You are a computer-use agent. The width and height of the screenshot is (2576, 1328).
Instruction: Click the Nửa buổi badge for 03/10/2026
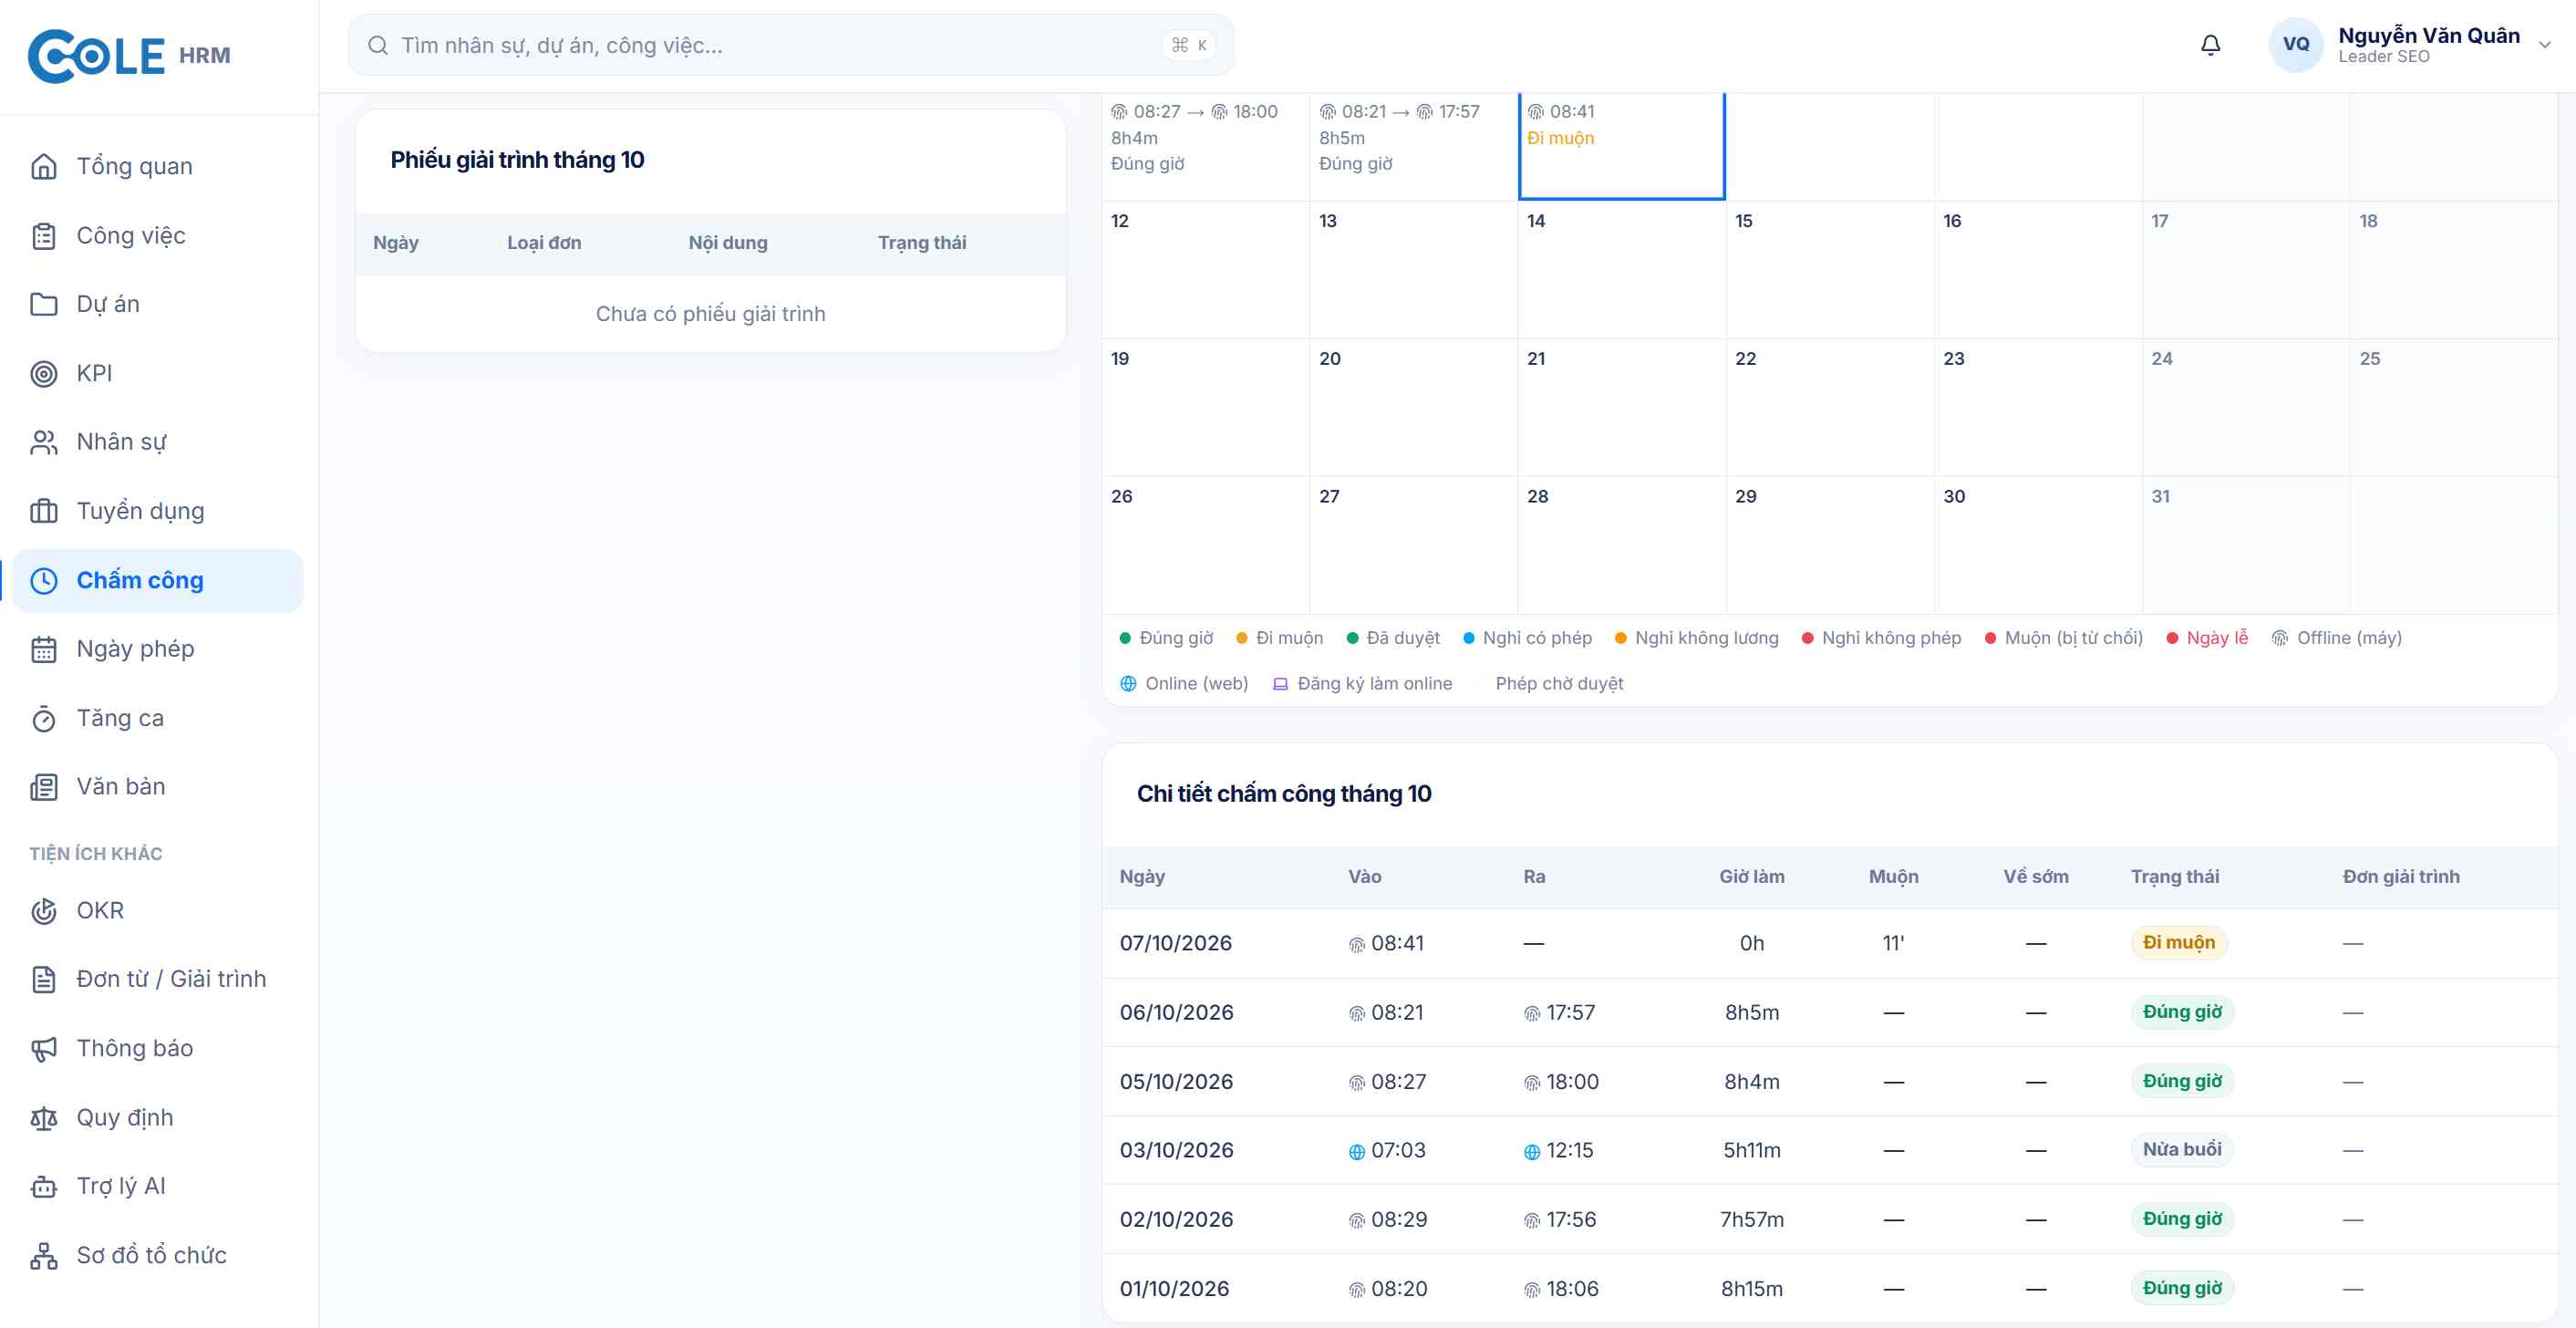pyautogui.click(x=2181, y=1150)
